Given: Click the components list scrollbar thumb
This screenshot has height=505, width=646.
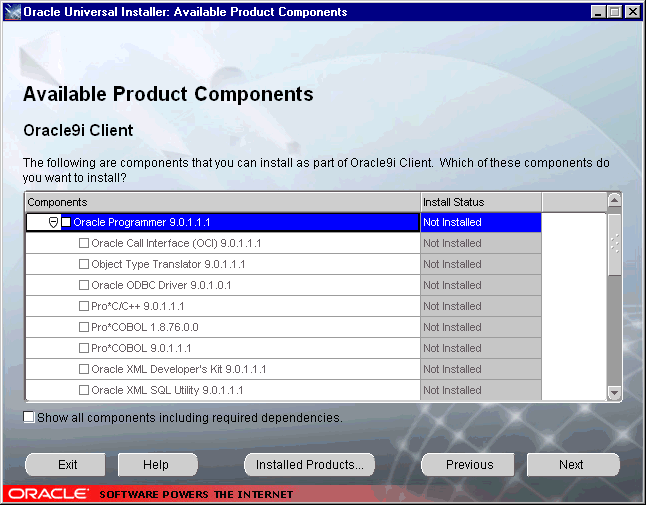Looking at the screenshot, I should 614,244.
